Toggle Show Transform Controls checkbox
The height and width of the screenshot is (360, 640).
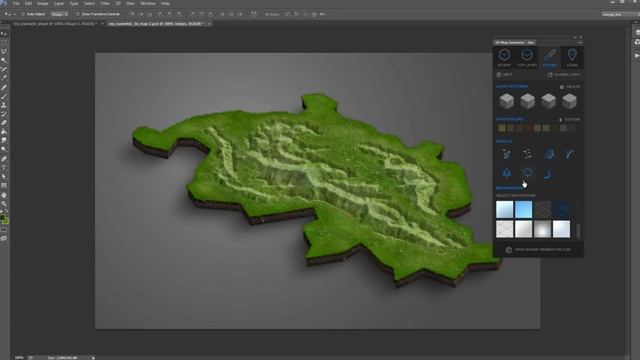coord(78,14)
